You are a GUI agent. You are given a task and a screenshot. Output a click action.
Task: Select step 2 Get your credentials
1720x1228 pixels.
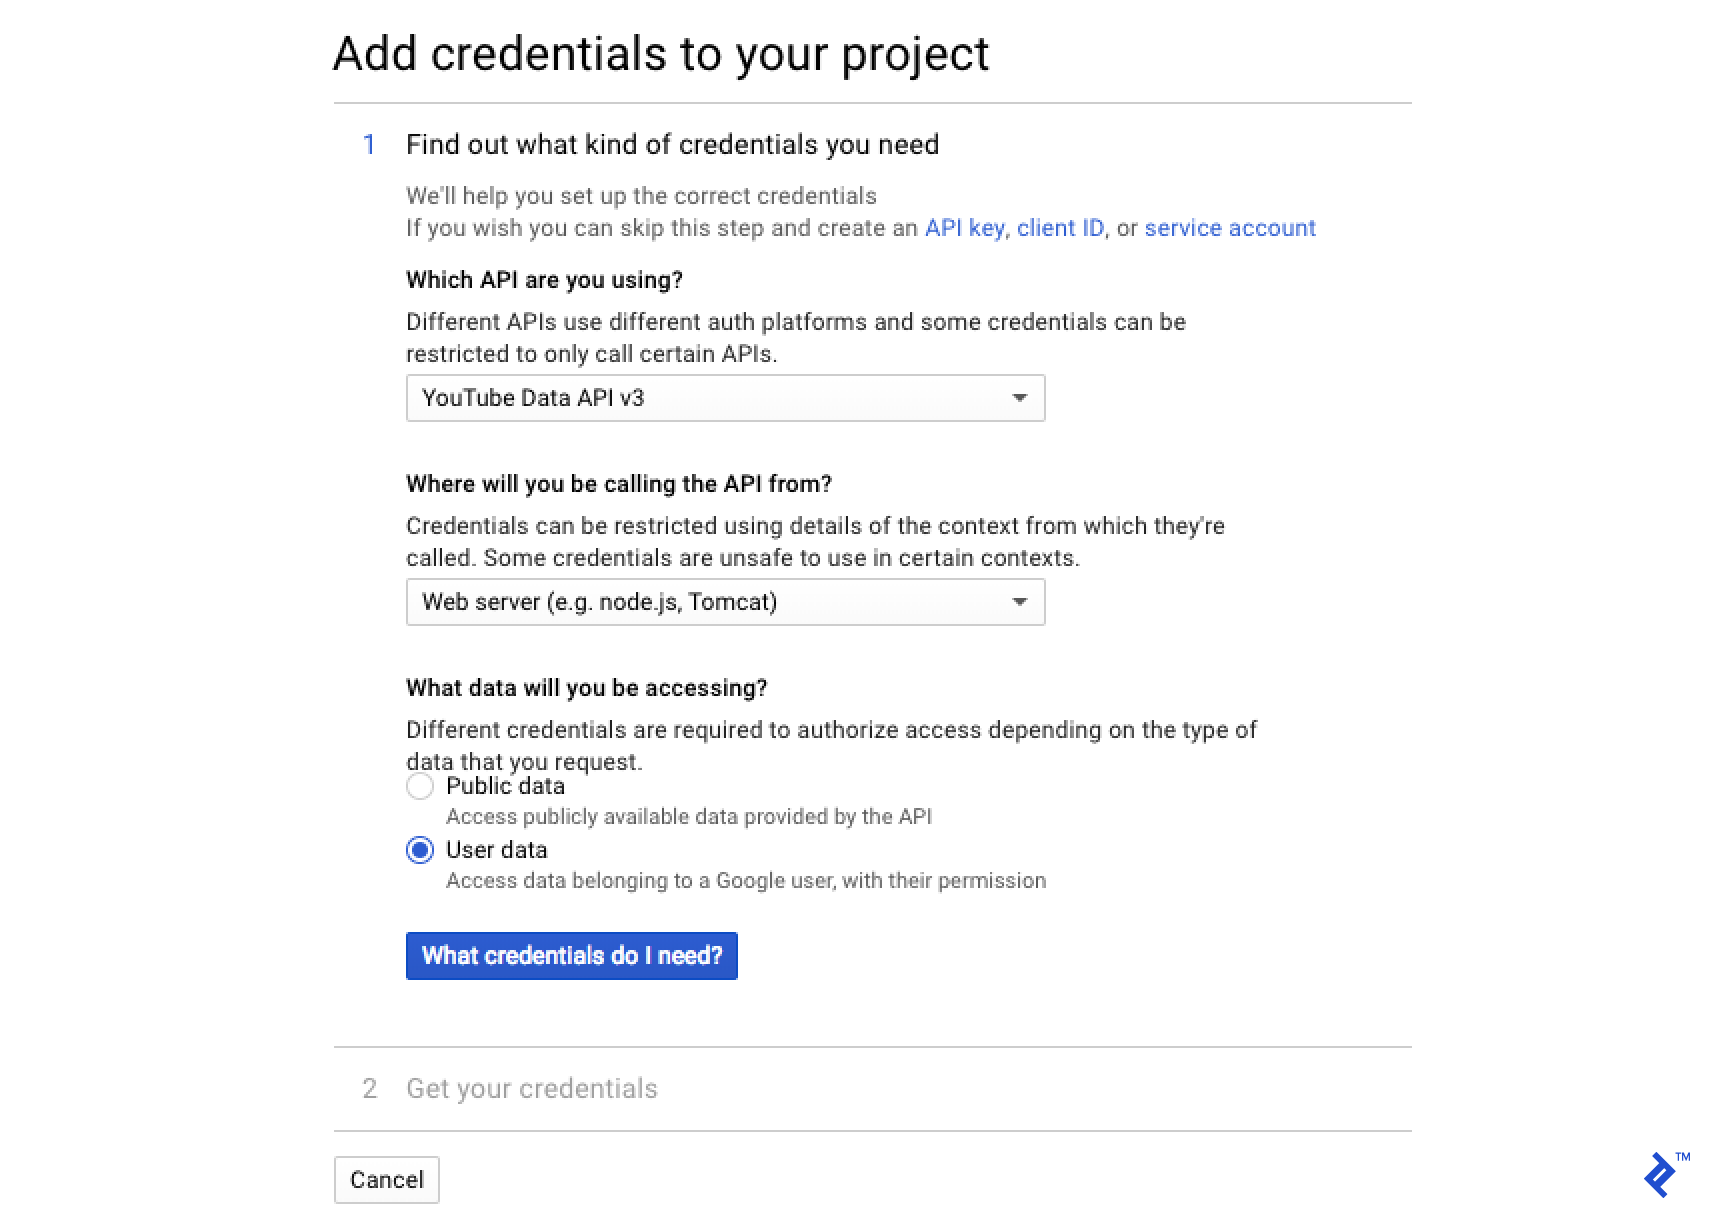click(x=531, y=1089)
